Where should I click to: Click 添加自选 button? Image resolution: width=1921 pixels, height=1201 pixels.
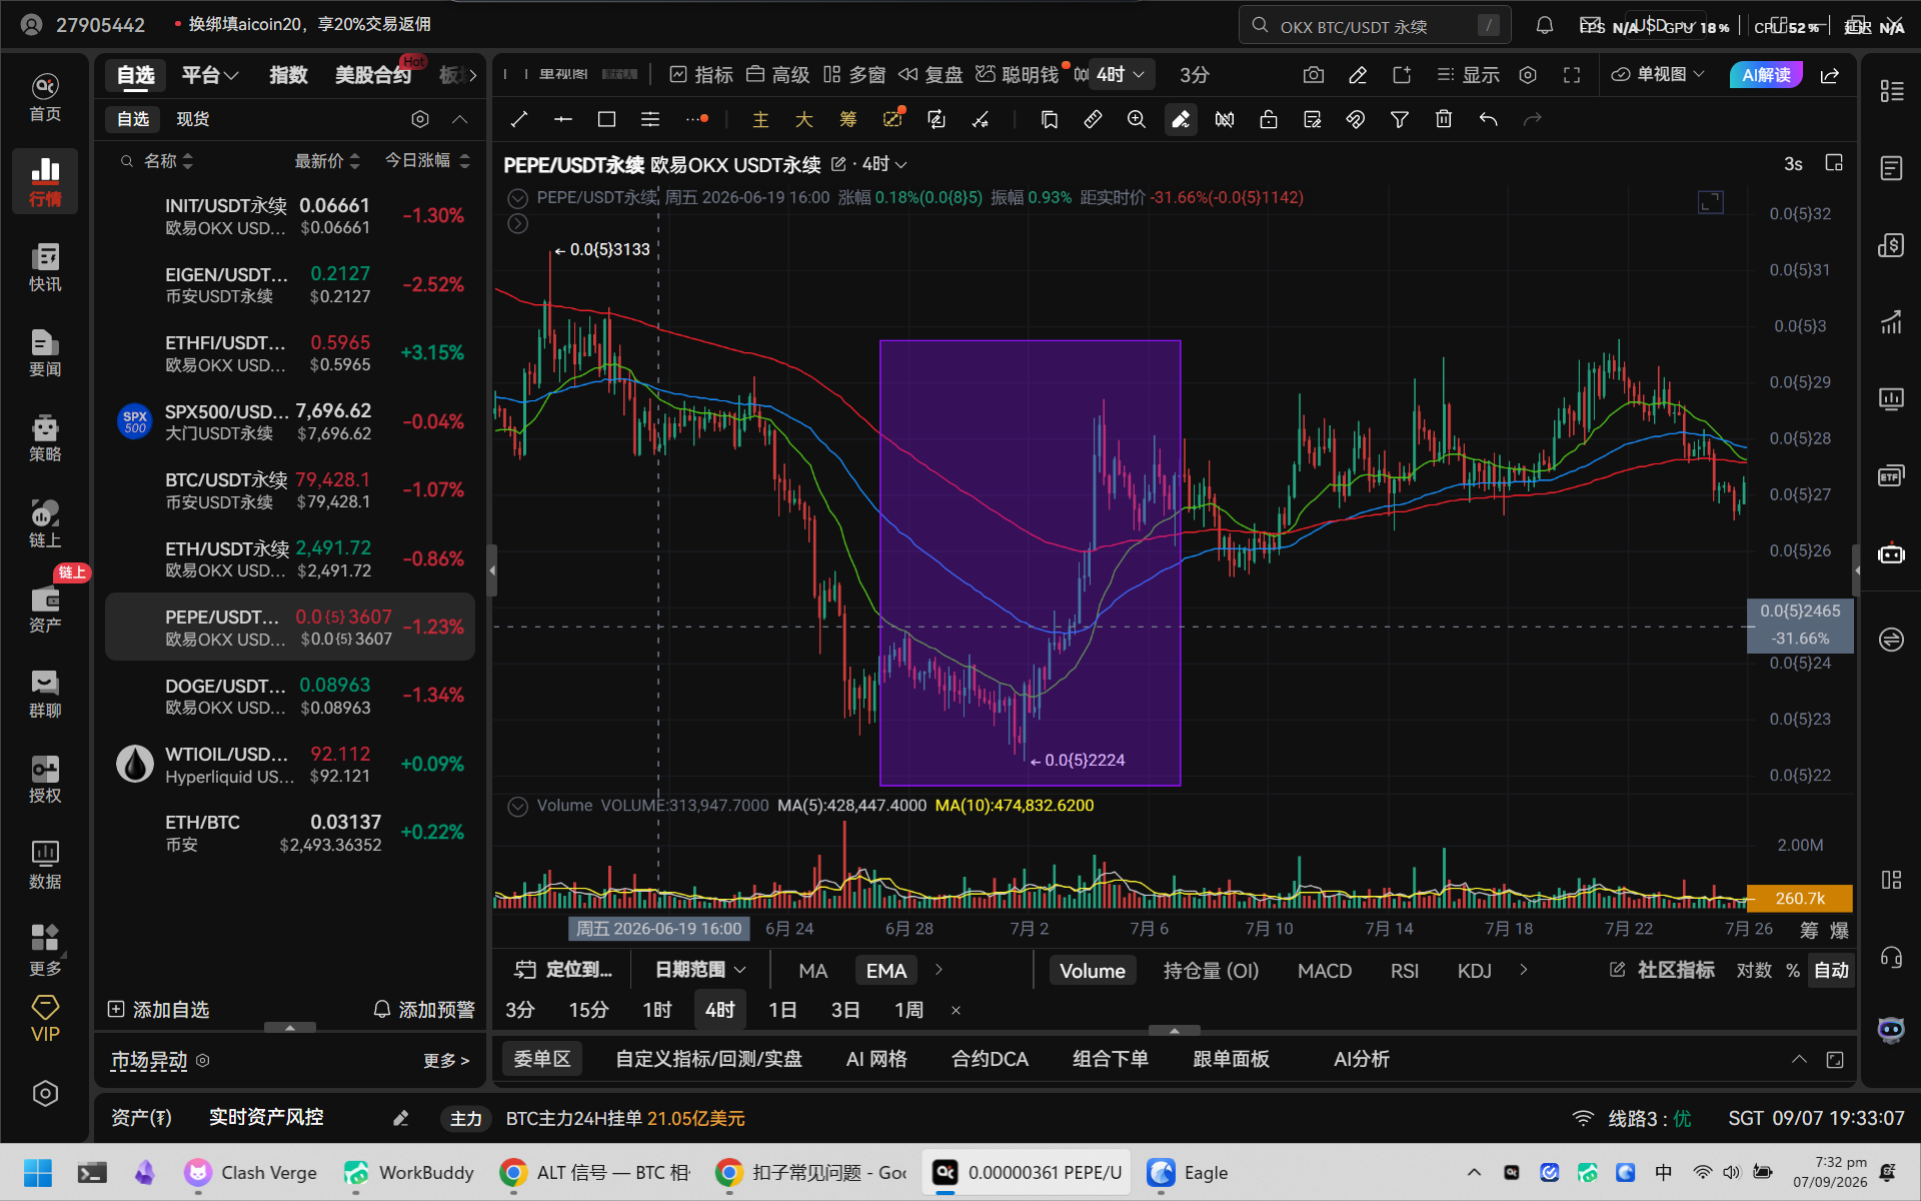(158, 1010)
